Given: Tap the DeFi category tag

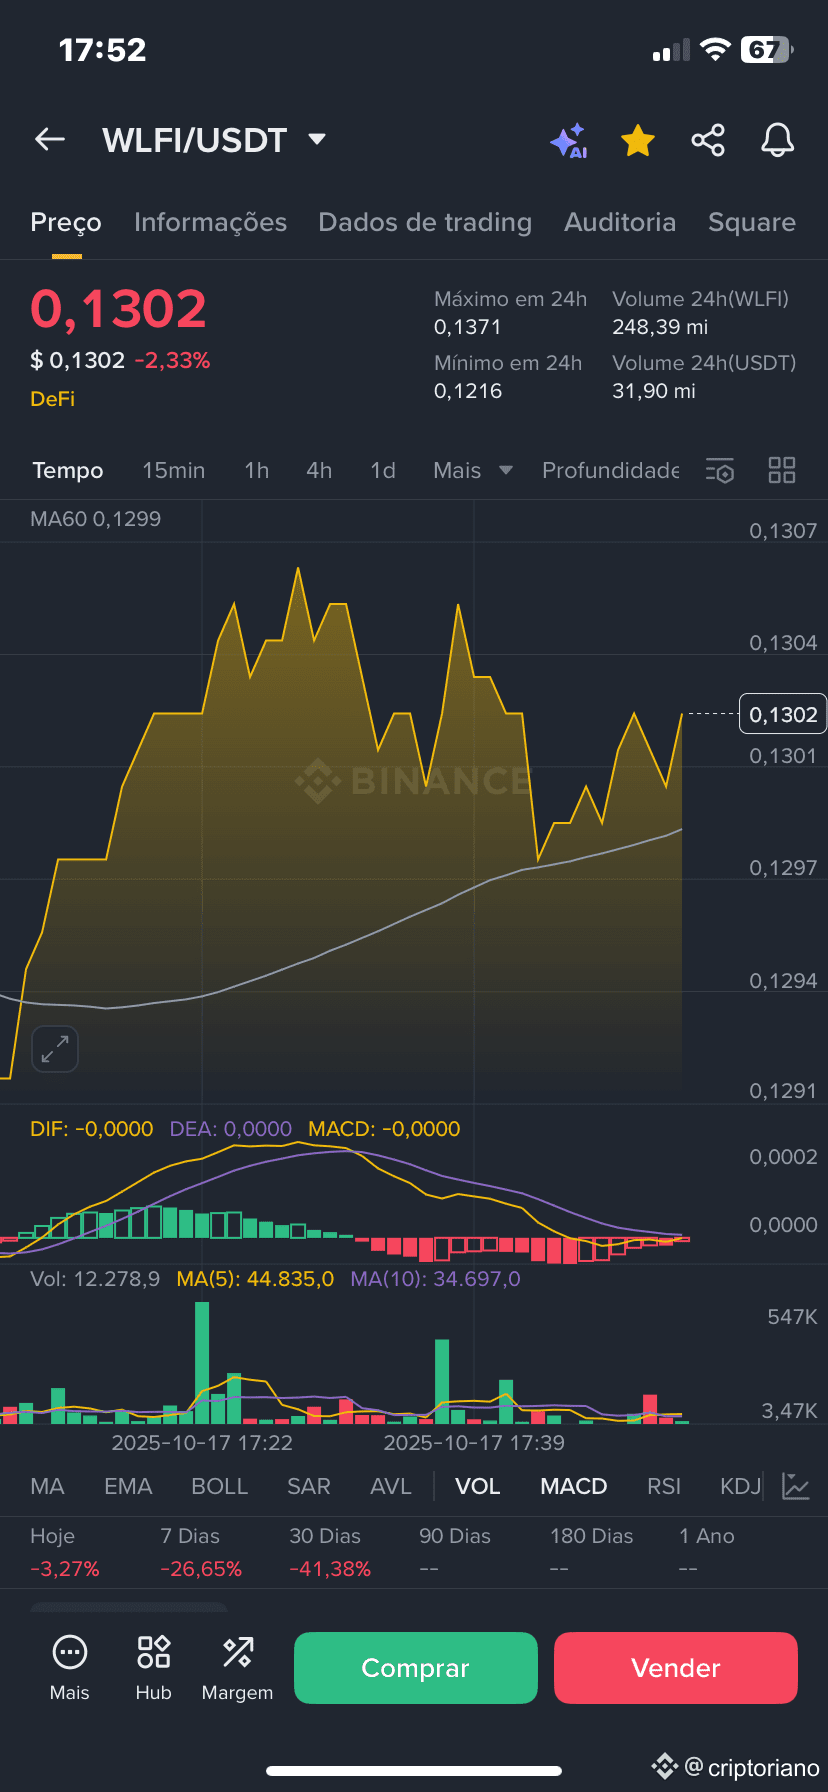Looking at the screenshot, I should pyautogui.click(x=53, y=398).
